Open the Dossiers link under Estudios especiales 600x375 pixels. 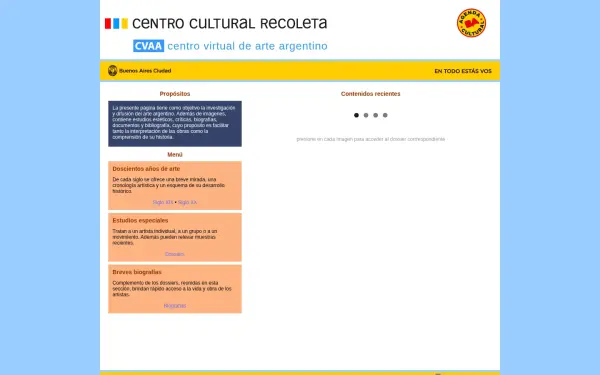point(174,254)
